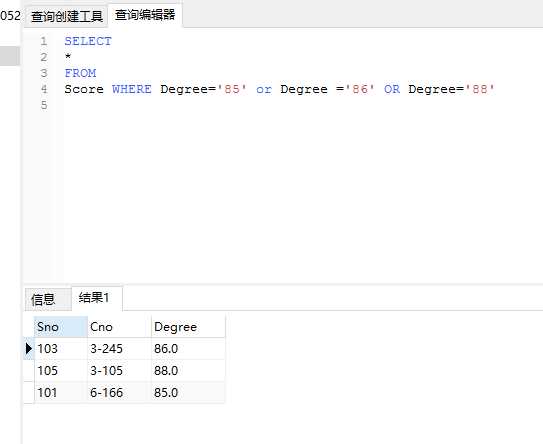
Task: Click line number 1 in the gutter
Action: (x=44, y=41)
